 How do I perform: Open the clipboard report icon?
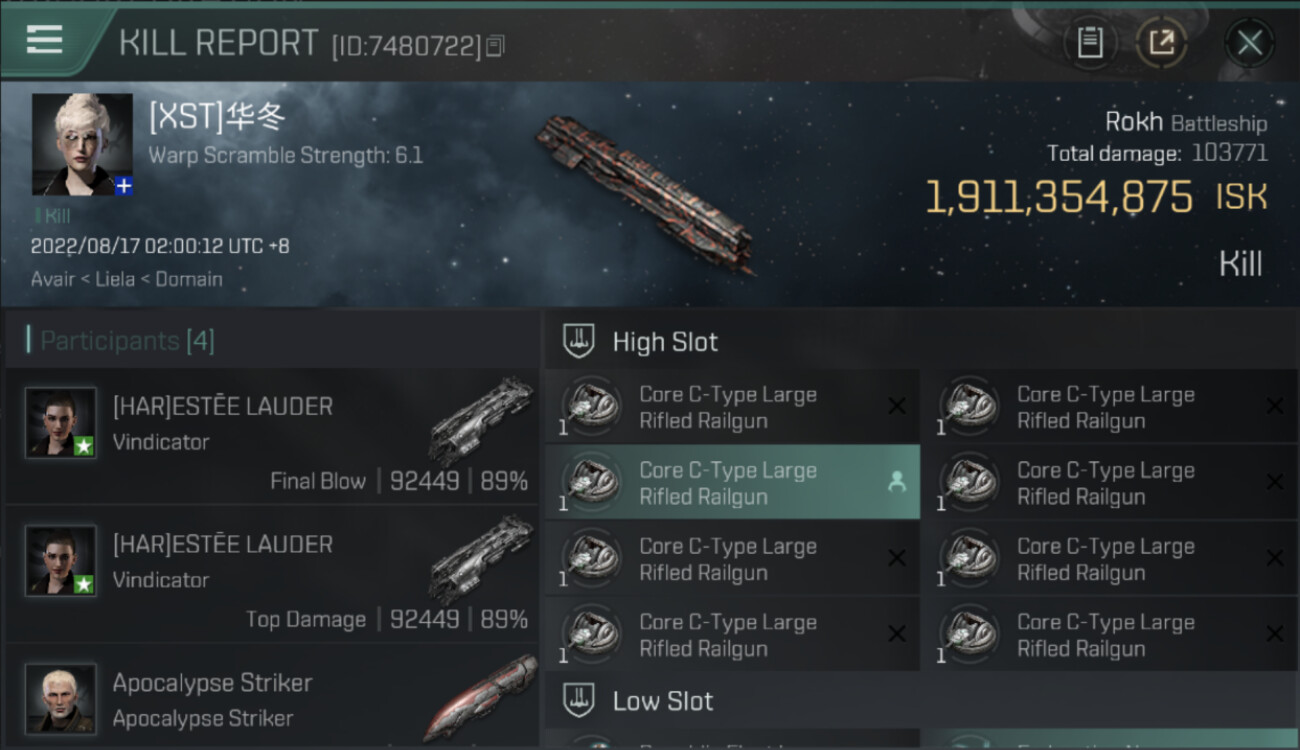coord(1089,43)
